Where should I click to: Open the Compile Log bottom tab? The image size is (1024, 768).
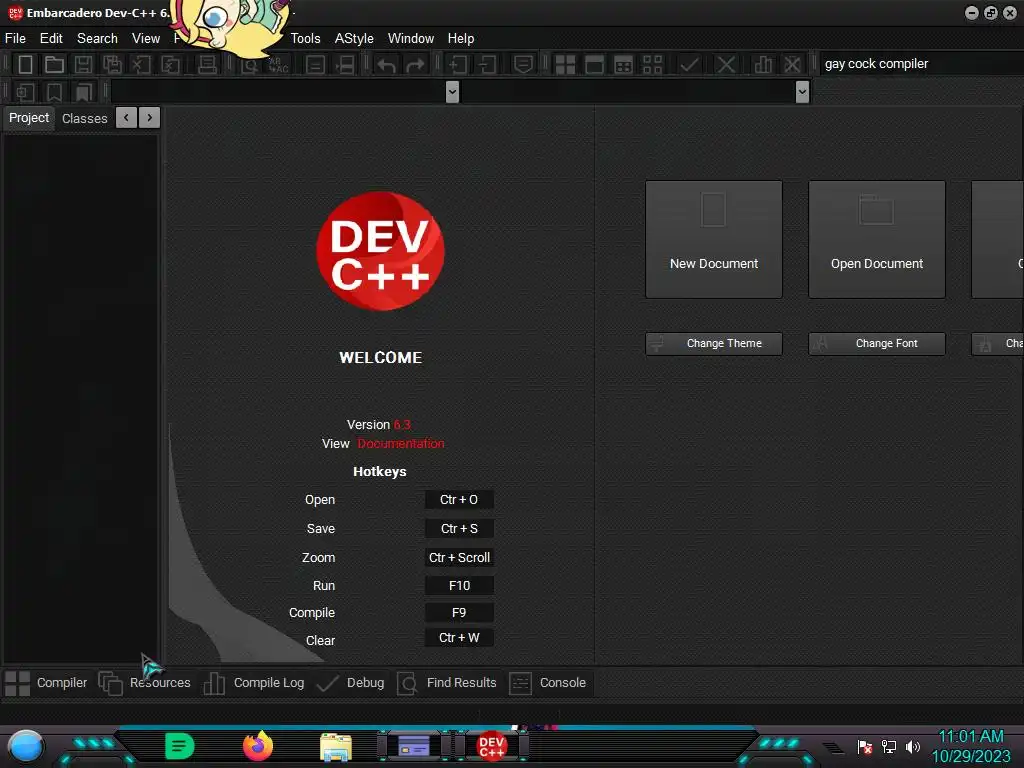coord(253,683)
